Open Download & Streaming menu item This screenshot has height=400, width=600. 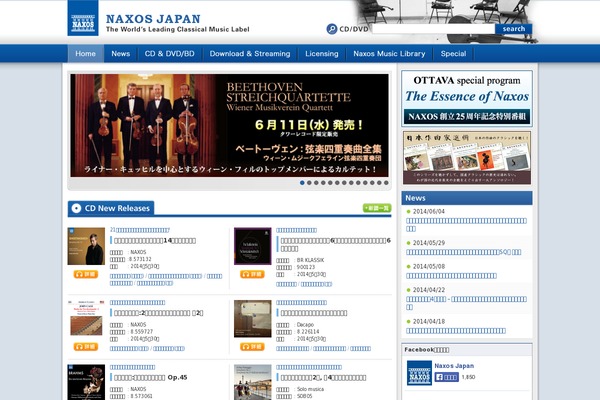tap(250, 54)
